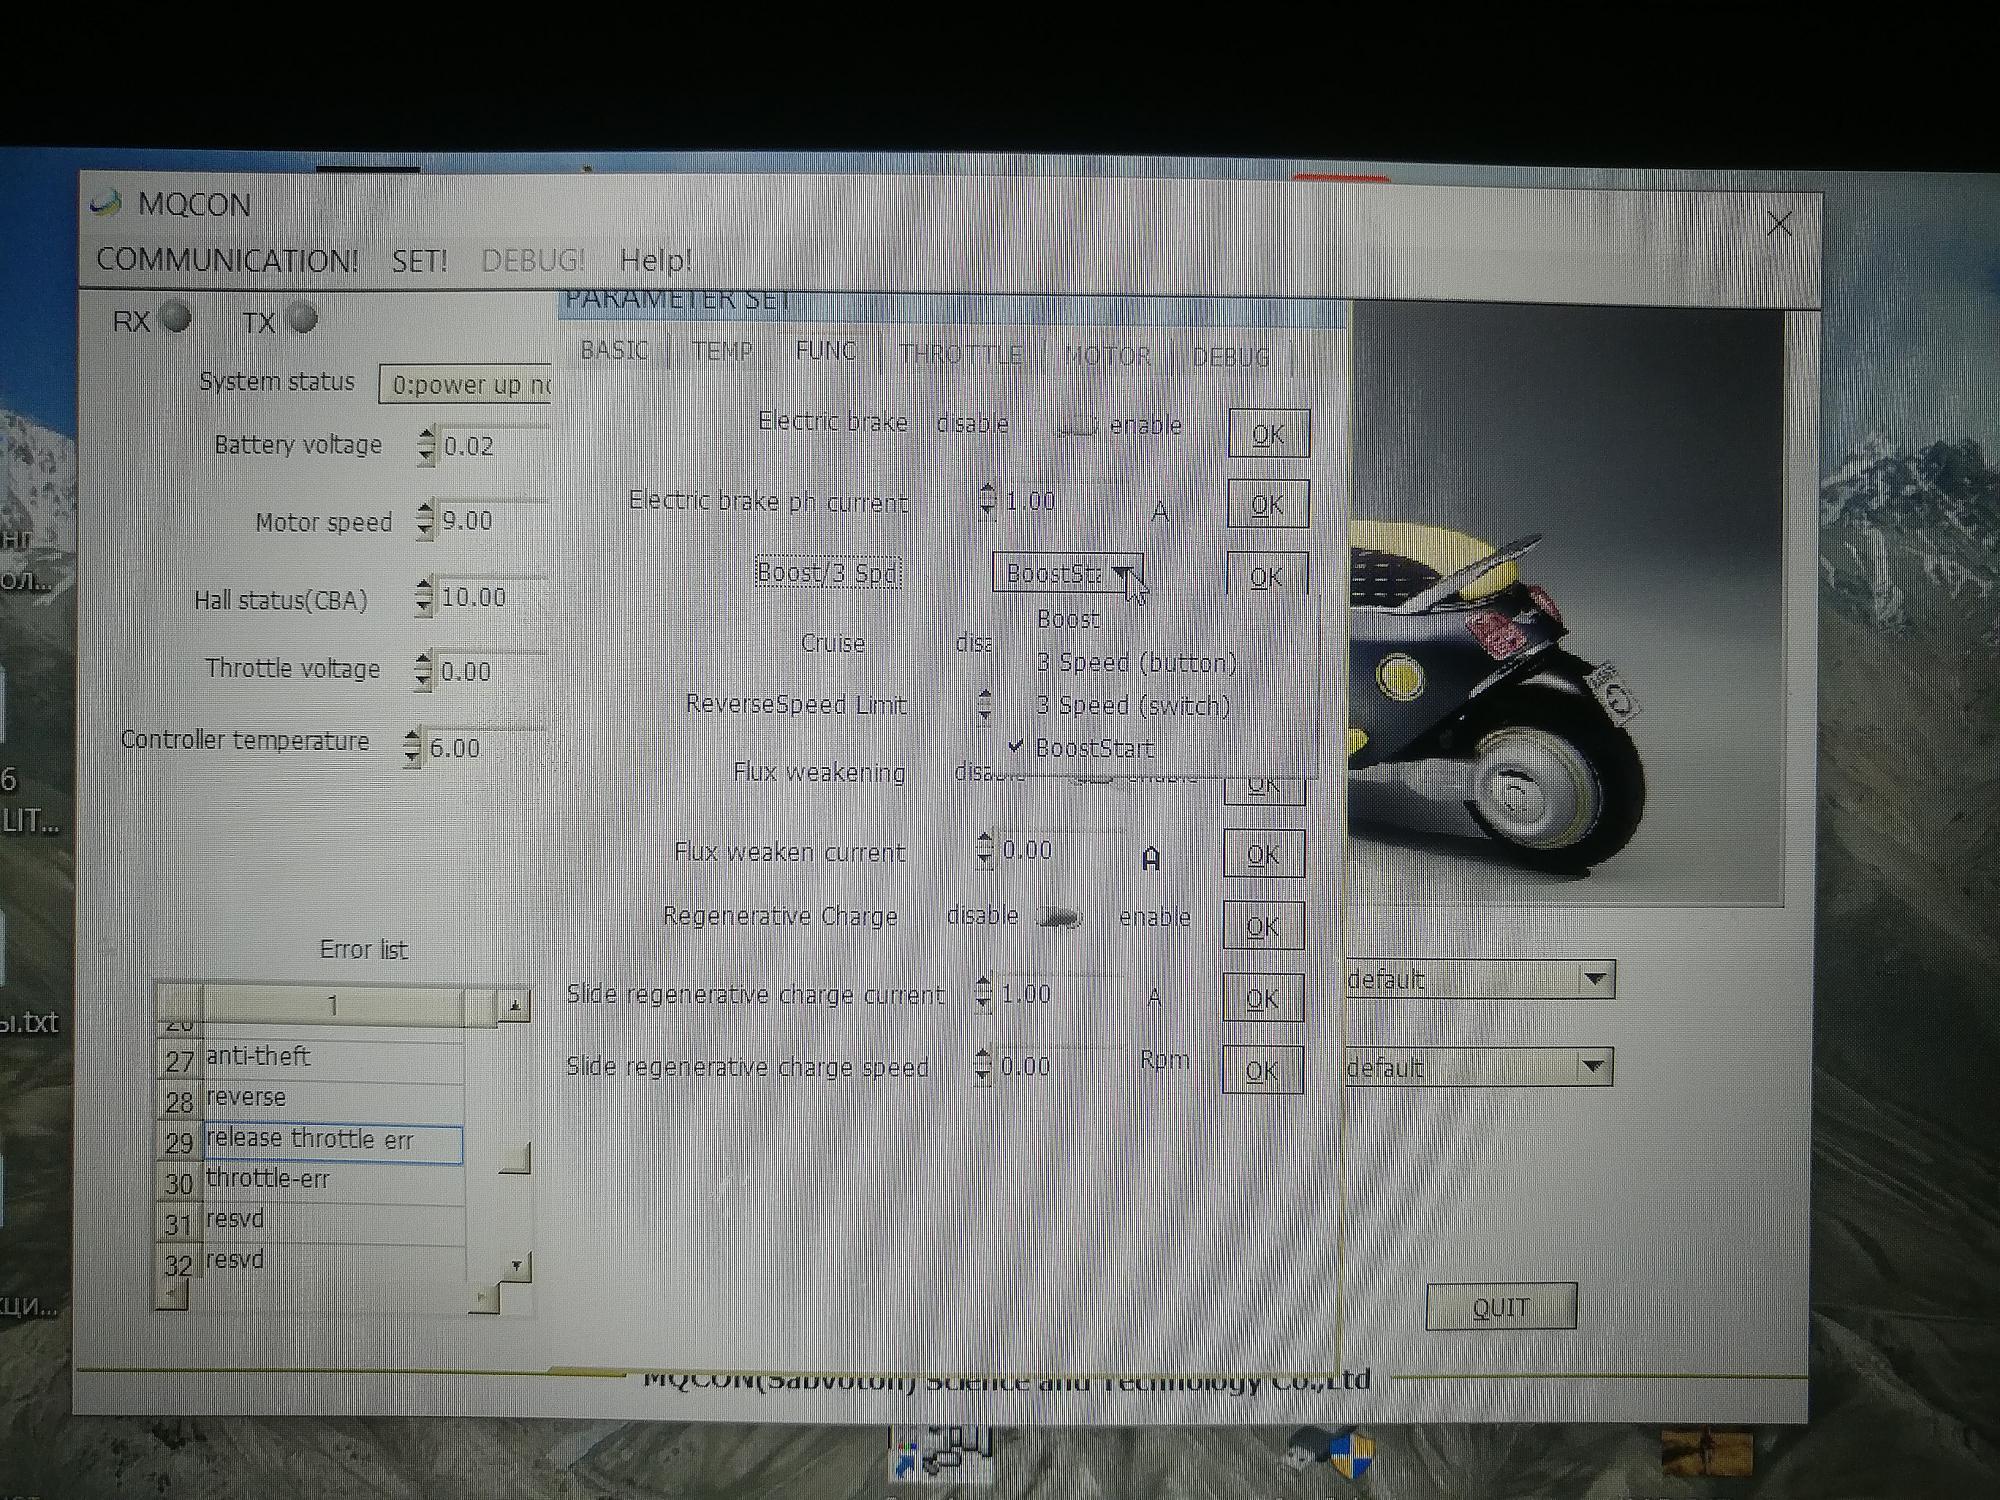This screenshot has height=1500, width=2000.
Task: Select 3 Speed (button) option
Action: pyautogui.click(x=1136, y=663)
